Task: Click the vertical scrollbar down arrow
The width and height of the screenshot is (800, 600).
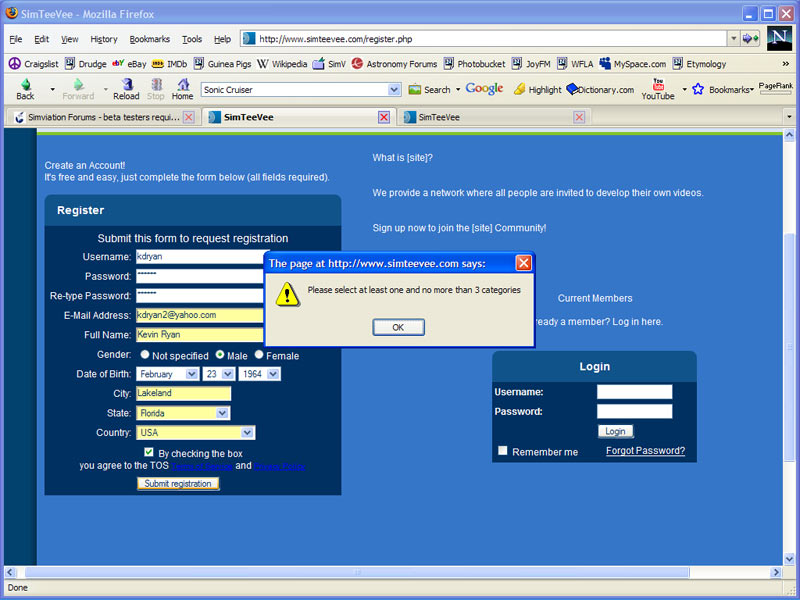Action: (789, 560)
